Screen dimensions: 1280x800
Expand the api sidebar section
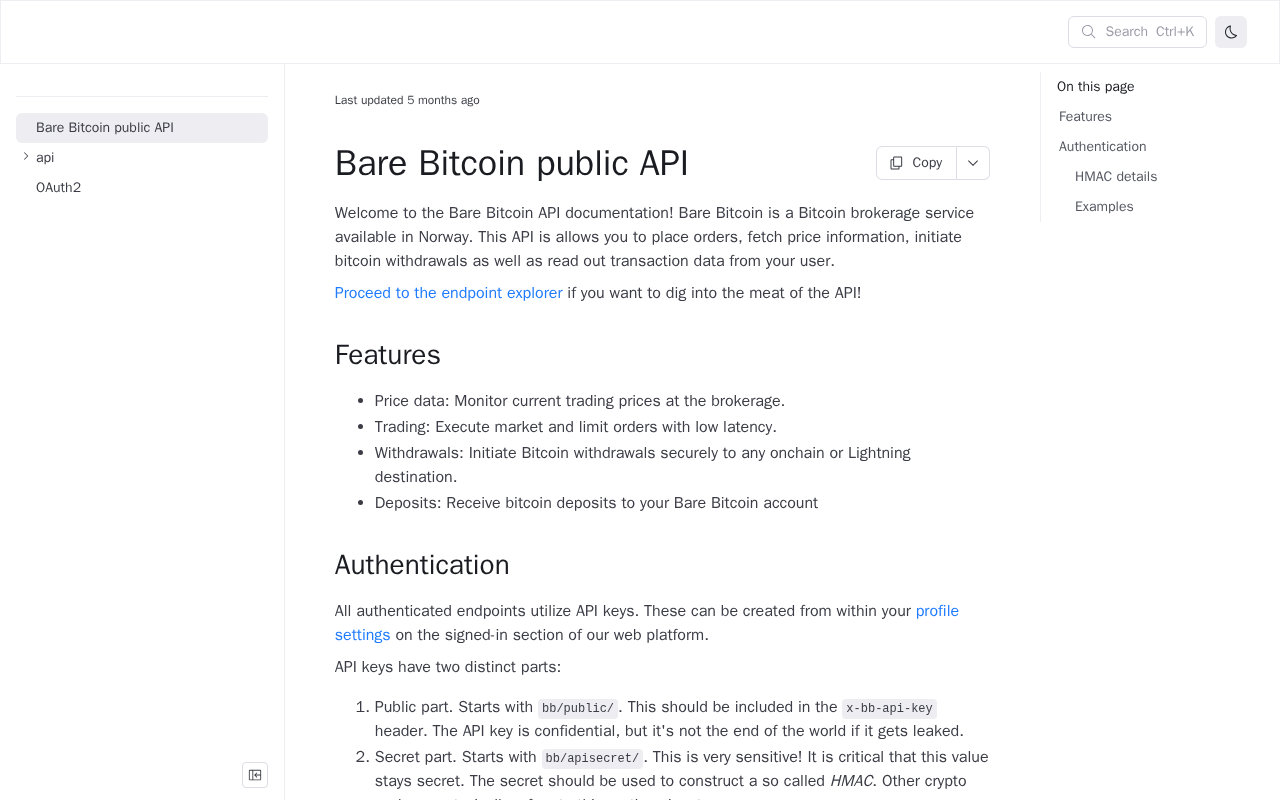(26, 157)
